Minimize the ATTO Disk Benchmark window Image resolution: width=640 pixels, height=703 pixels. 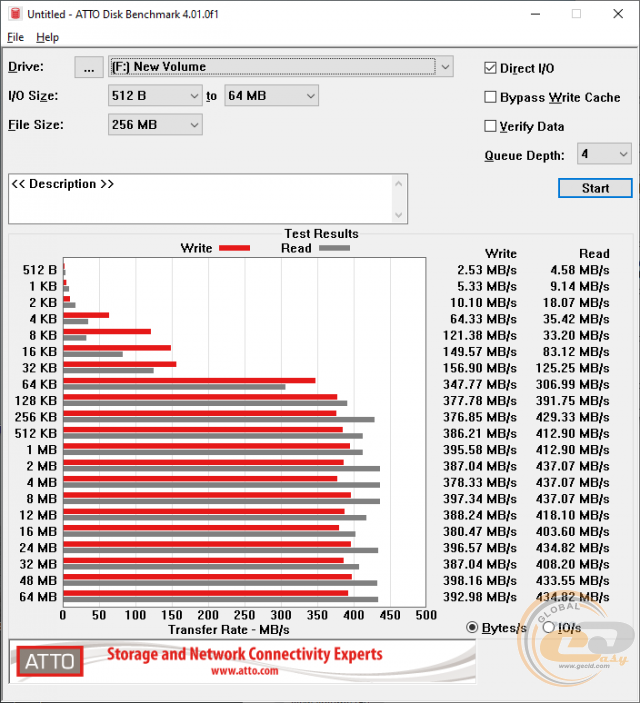[x=535, y=14]
